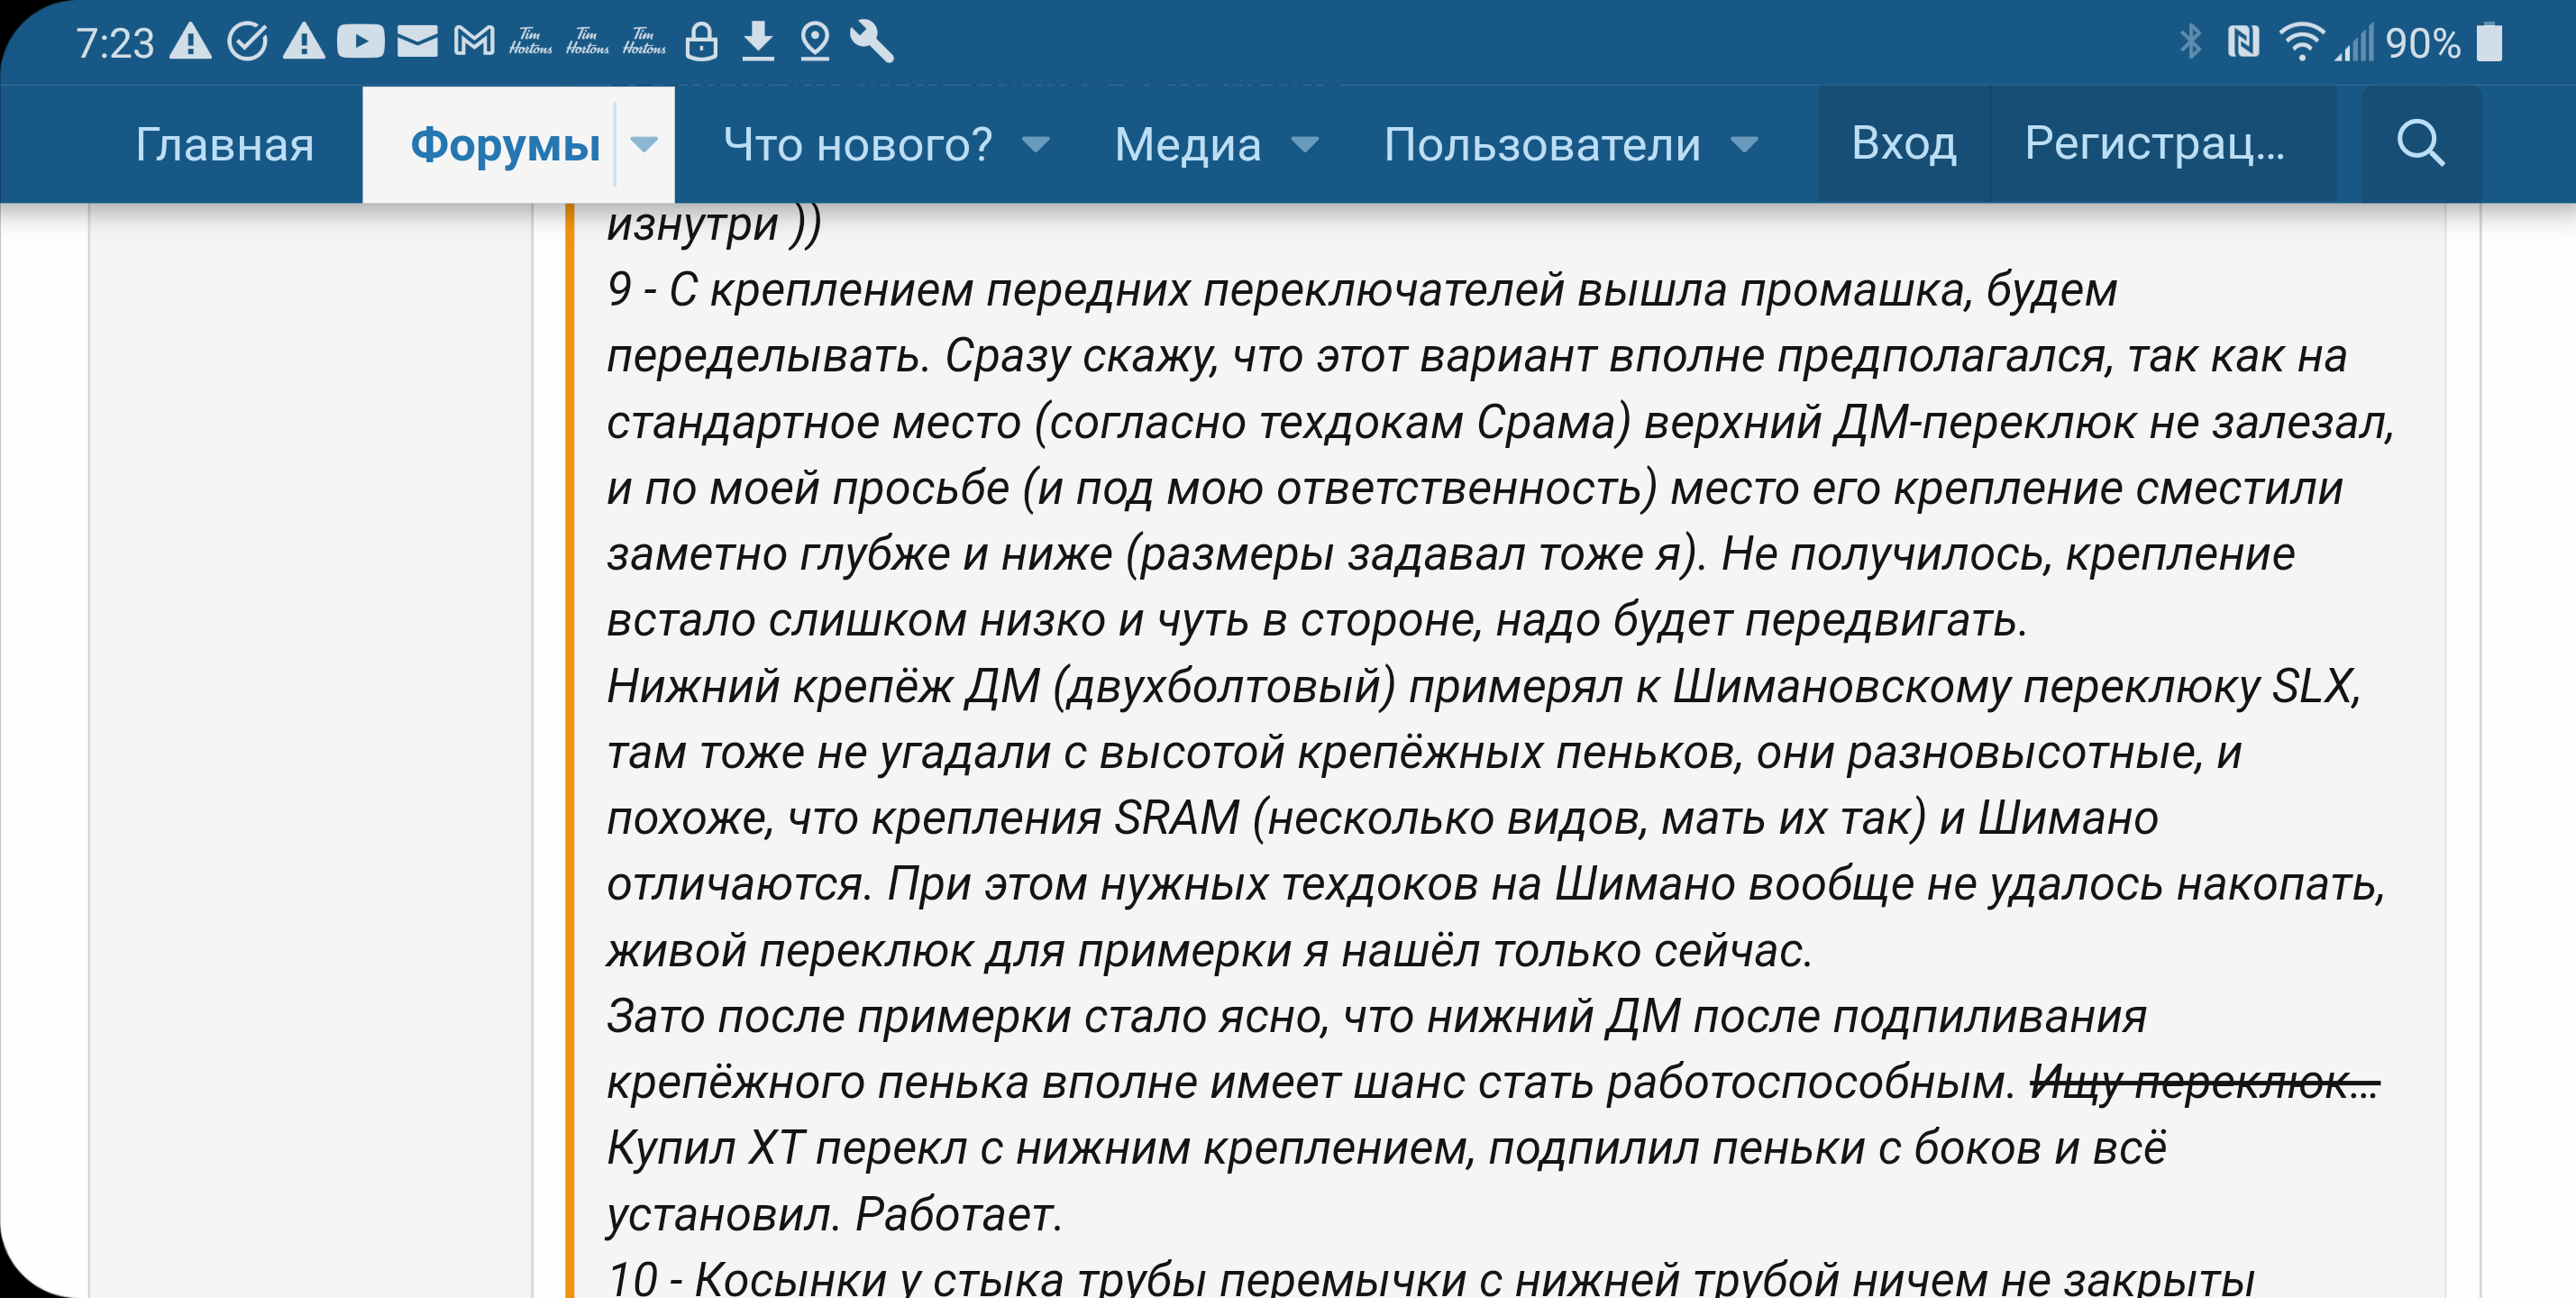Click strikethrough text 'Ищу переклюк...'
Image resolution: width=2576 pixels, height=1298 pixels.
tap(2204, 1082)
